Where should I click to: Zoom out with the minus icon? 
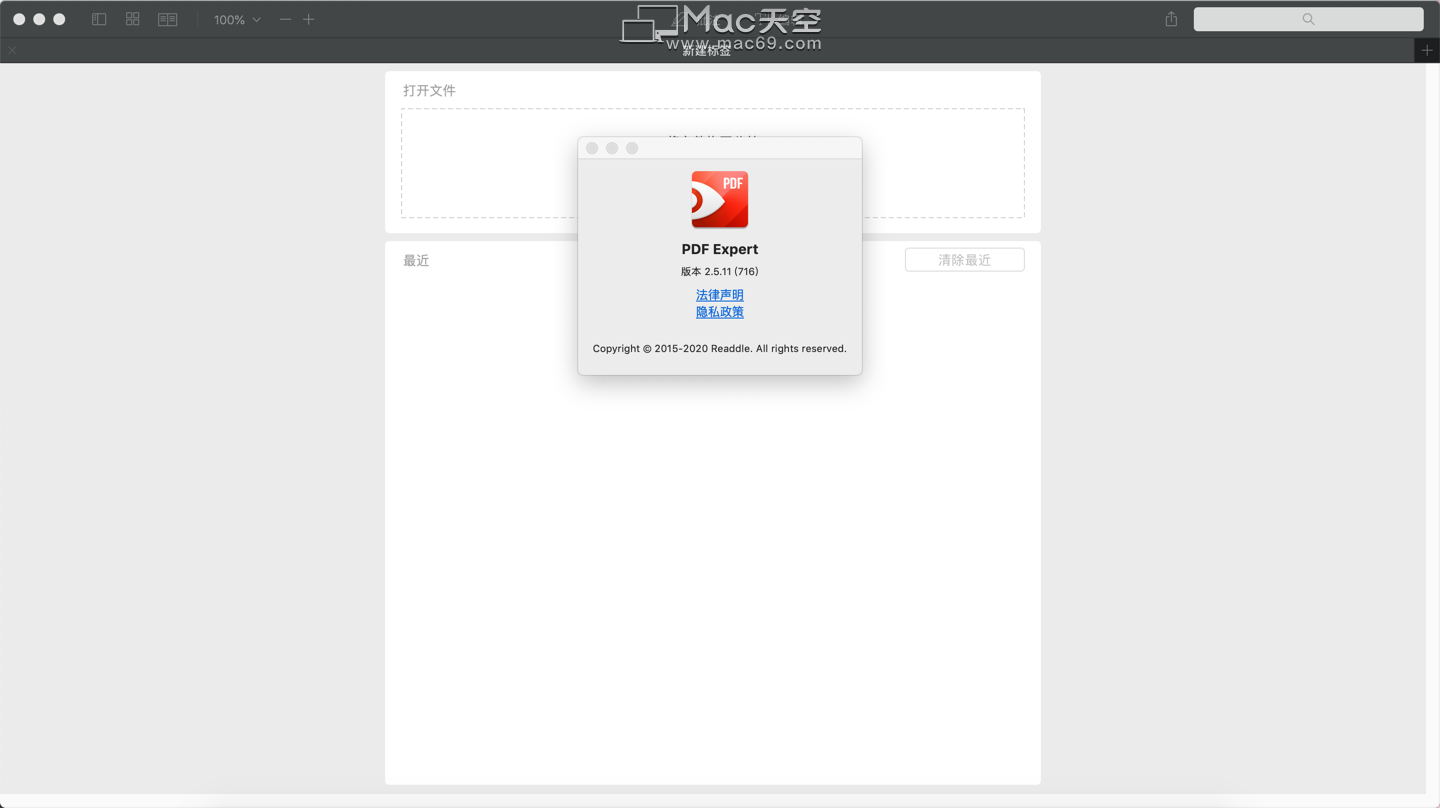(x=285, y=19)
